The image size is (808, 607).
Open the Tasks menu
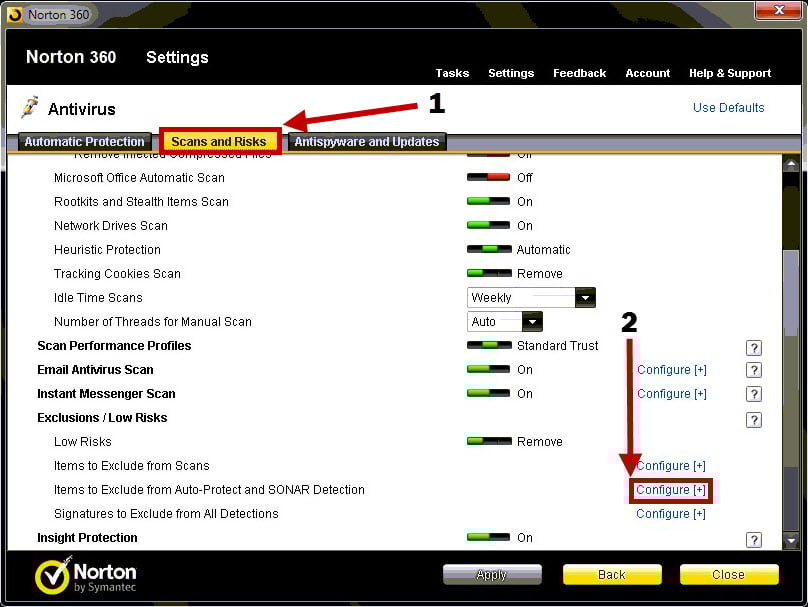452,73
